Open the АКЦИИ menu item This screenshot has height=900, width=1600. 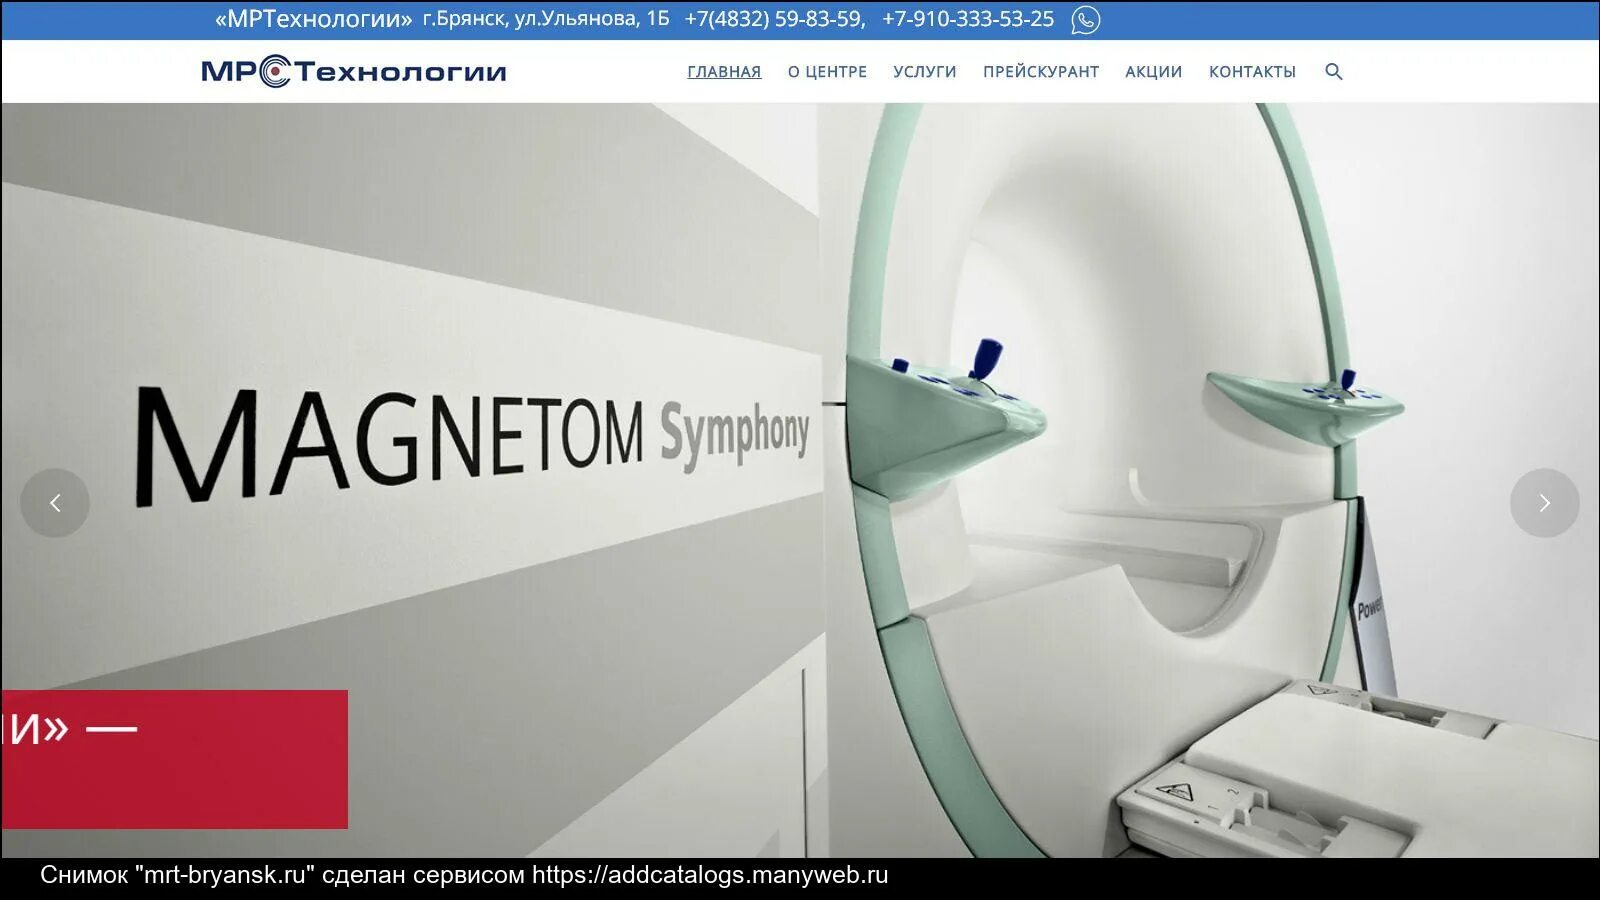pos(1154,72)
